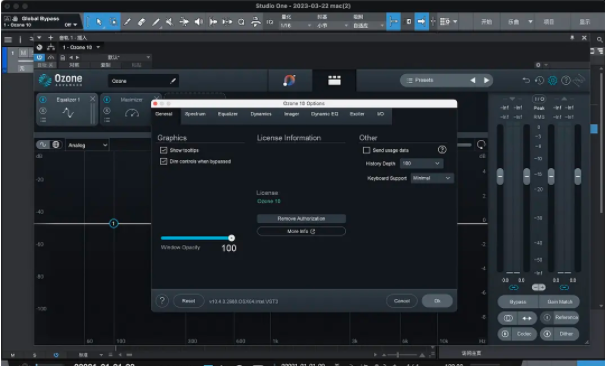The width and height of the screenshot is (605, 366).
Task: Click More Info link button
Action: [x=301, y=231]
